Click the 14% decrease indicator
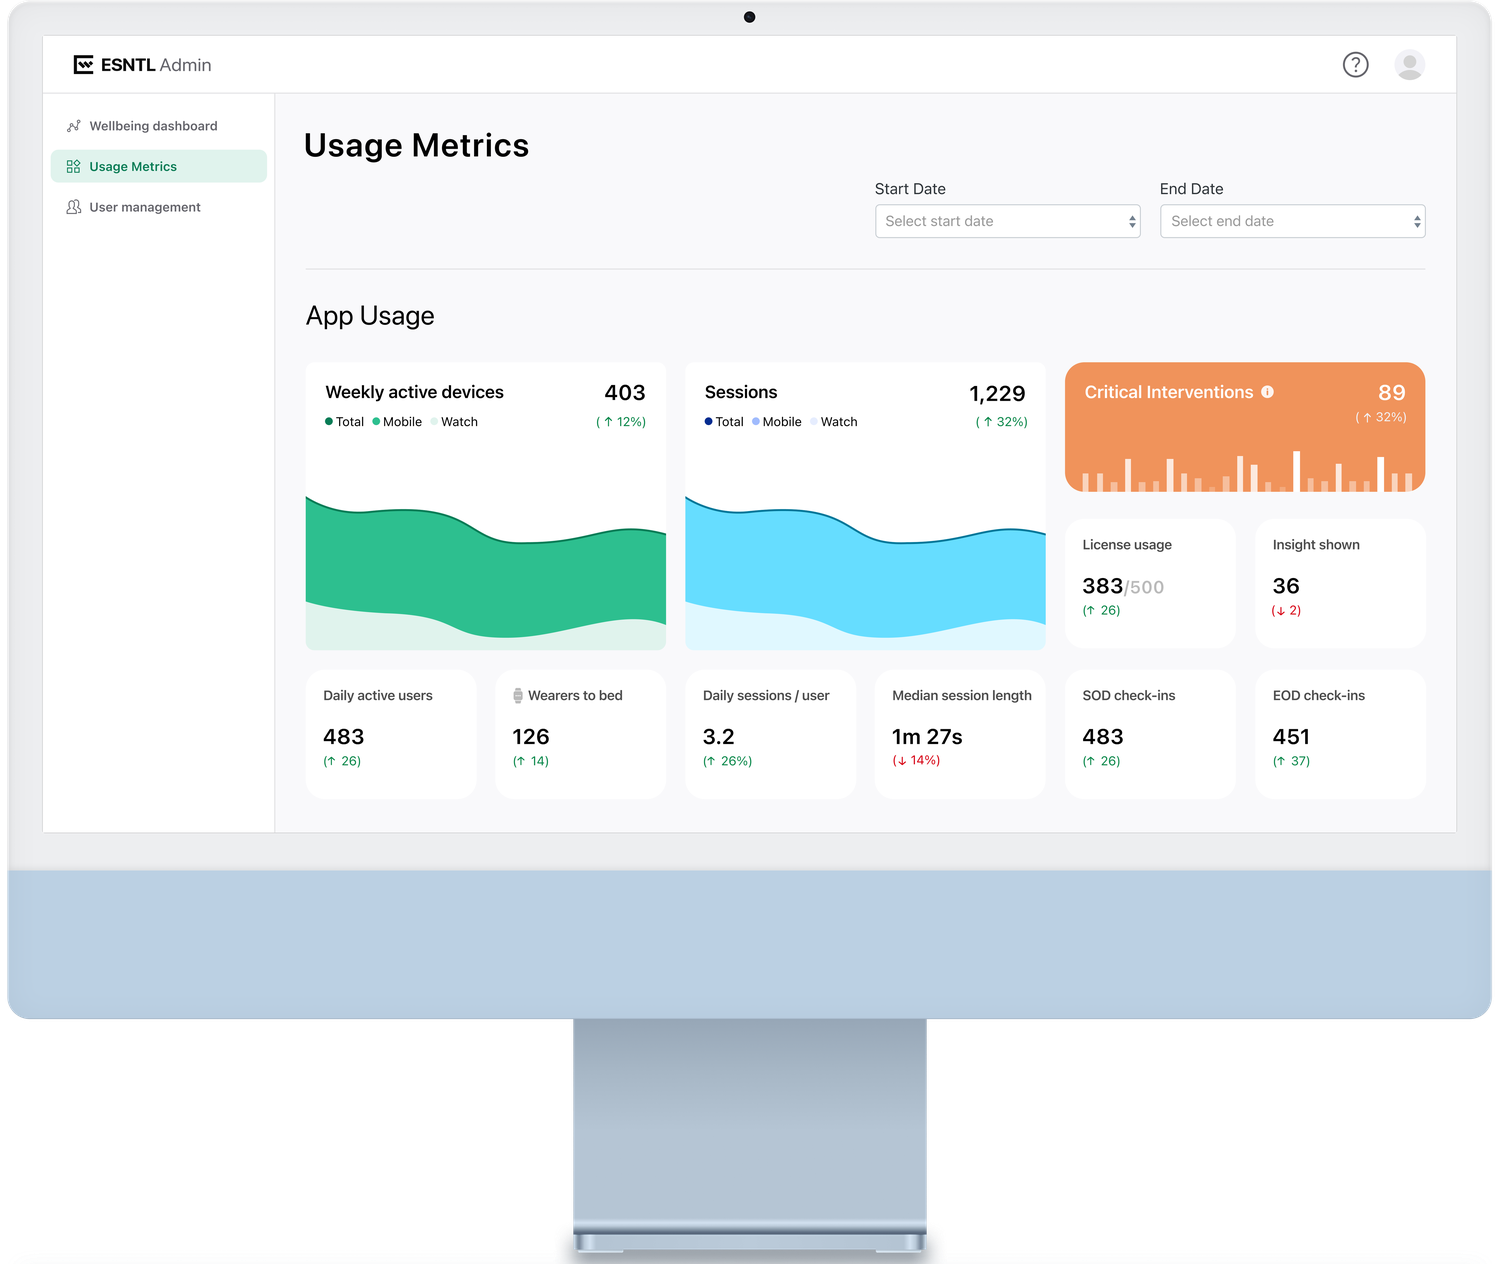Screen dimensions: 1500x1264 [x=916, y=760]
